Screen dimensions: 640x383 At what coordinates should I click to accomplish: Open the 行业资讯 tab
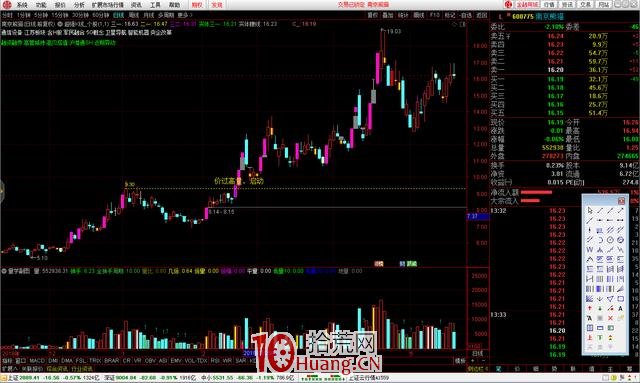click(82, 369)
